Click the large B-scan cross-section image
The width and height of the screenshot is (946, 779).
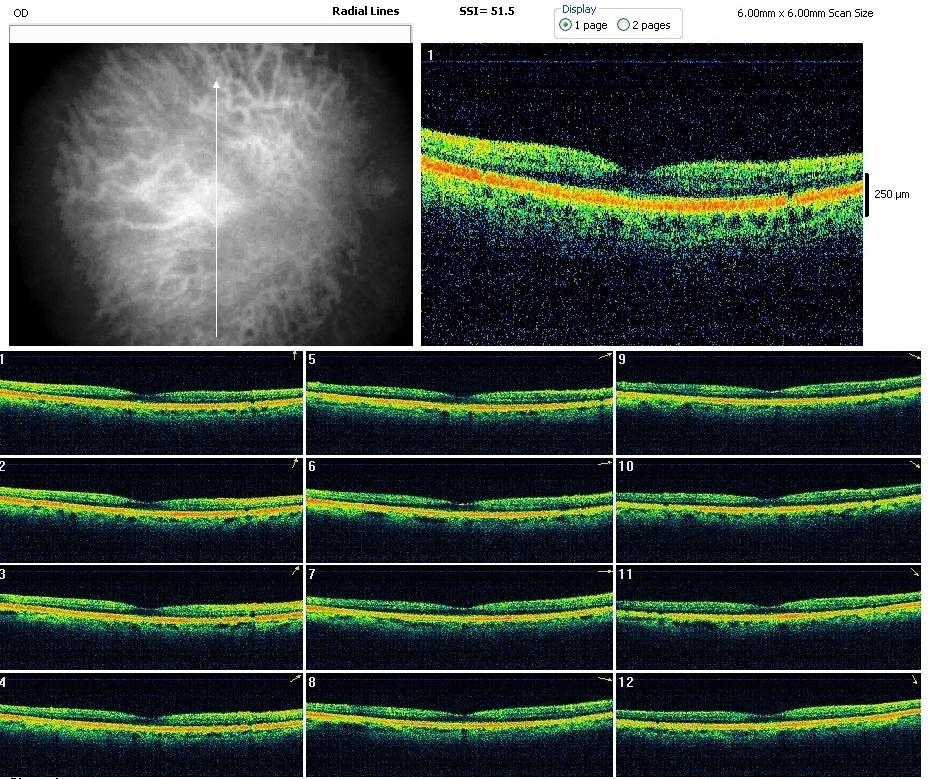(x=642, y=195)
